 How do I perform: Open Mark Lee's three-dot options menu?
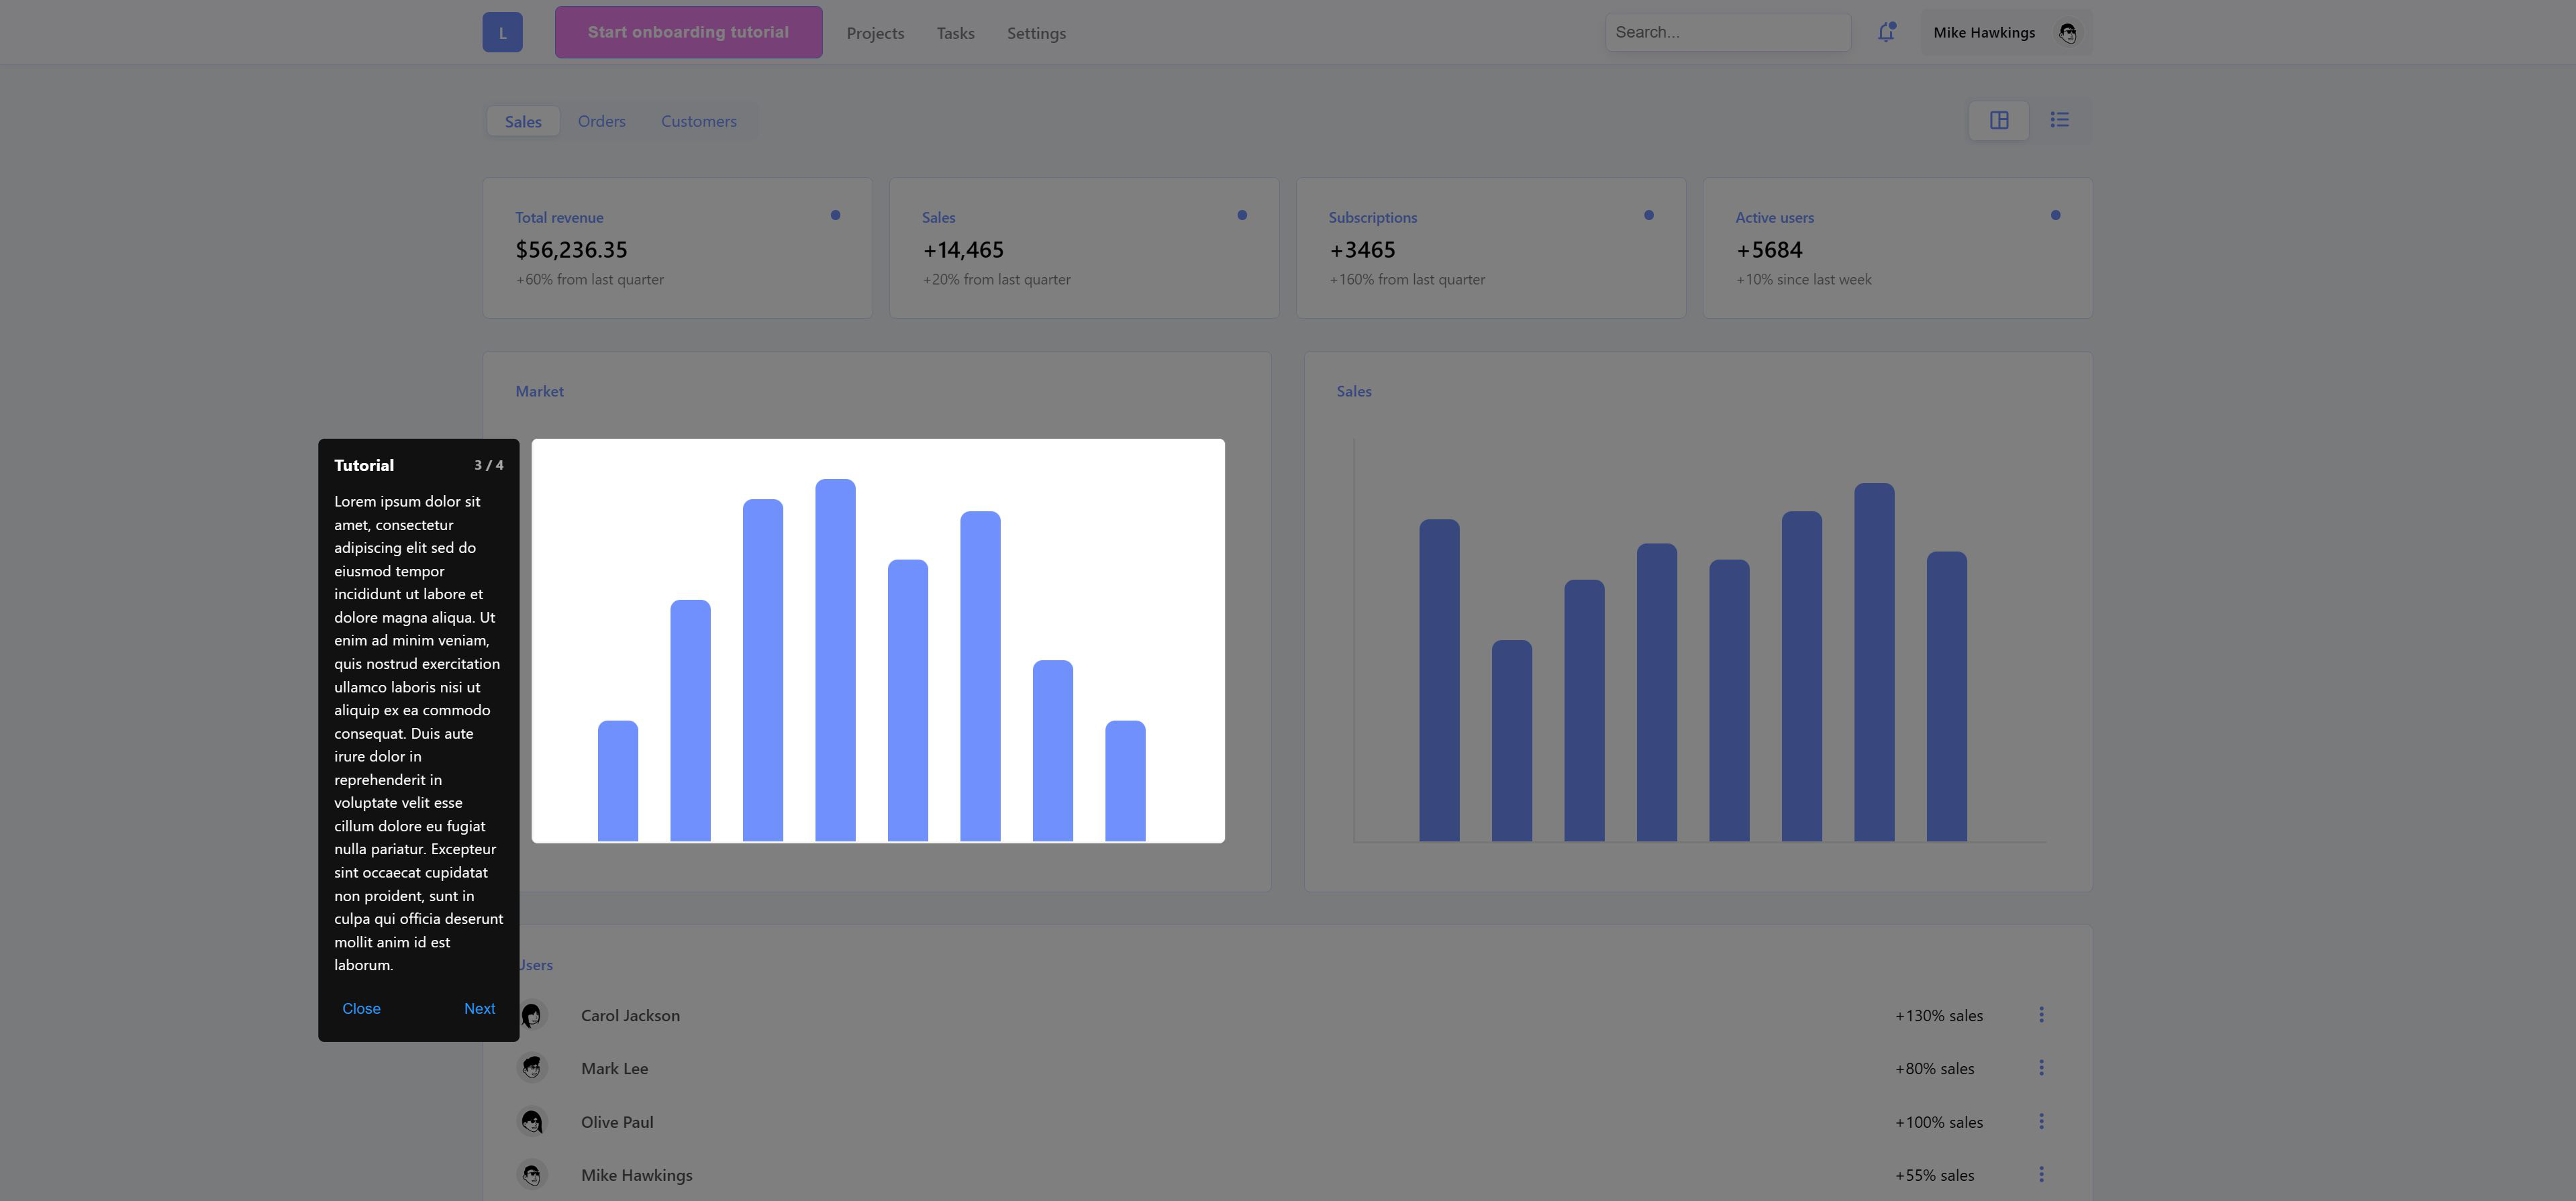[2041, 1068]
